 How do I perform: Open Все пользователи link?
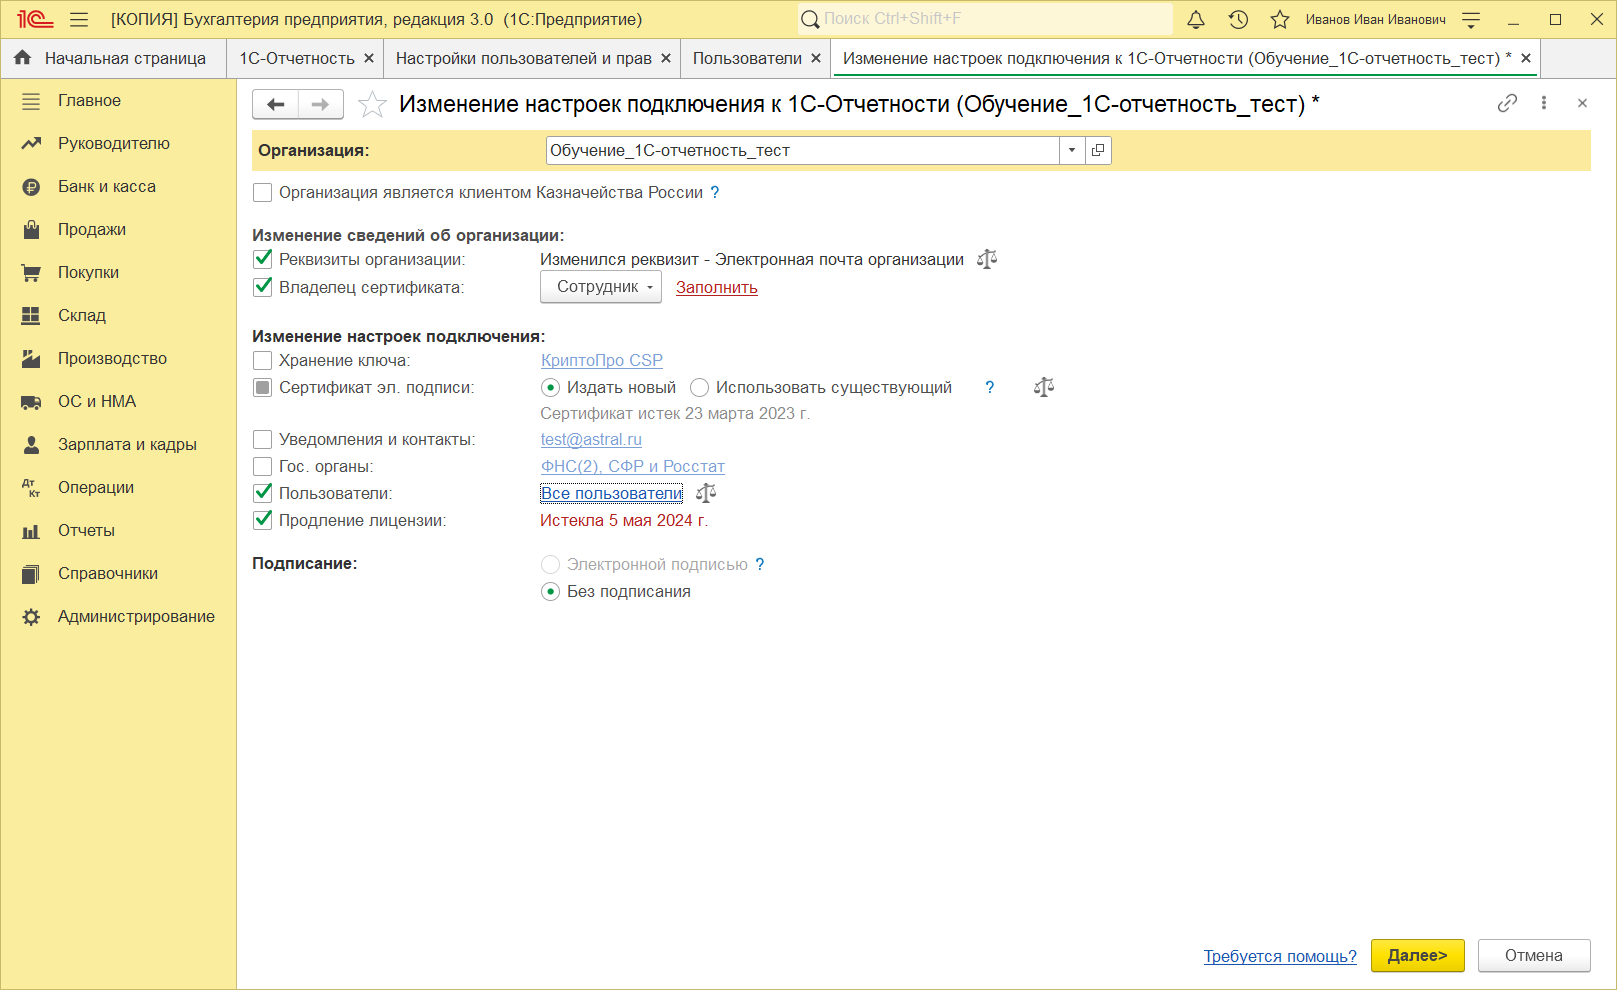click(612, 493)
